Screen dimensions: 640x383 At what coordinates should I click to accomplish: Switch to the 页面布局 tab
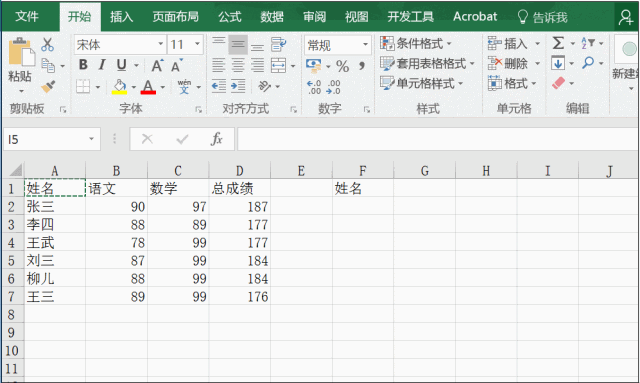pos(176,17)
